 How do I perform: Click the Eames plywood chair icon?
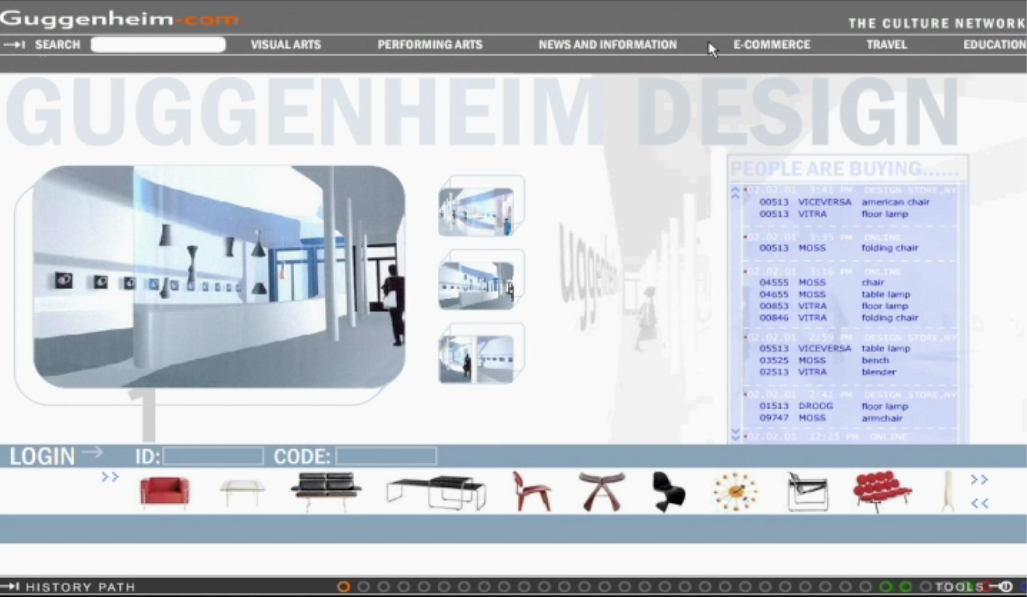pos(530,490)
